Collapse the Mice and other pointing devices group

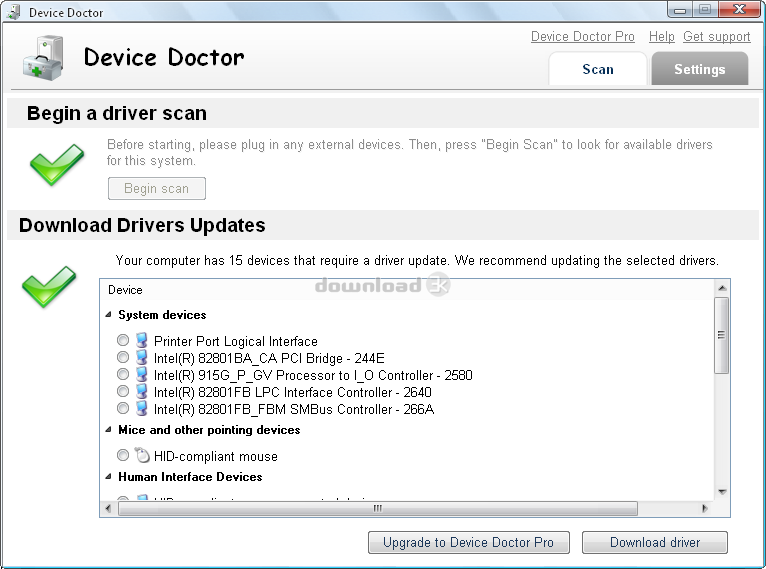108,430
